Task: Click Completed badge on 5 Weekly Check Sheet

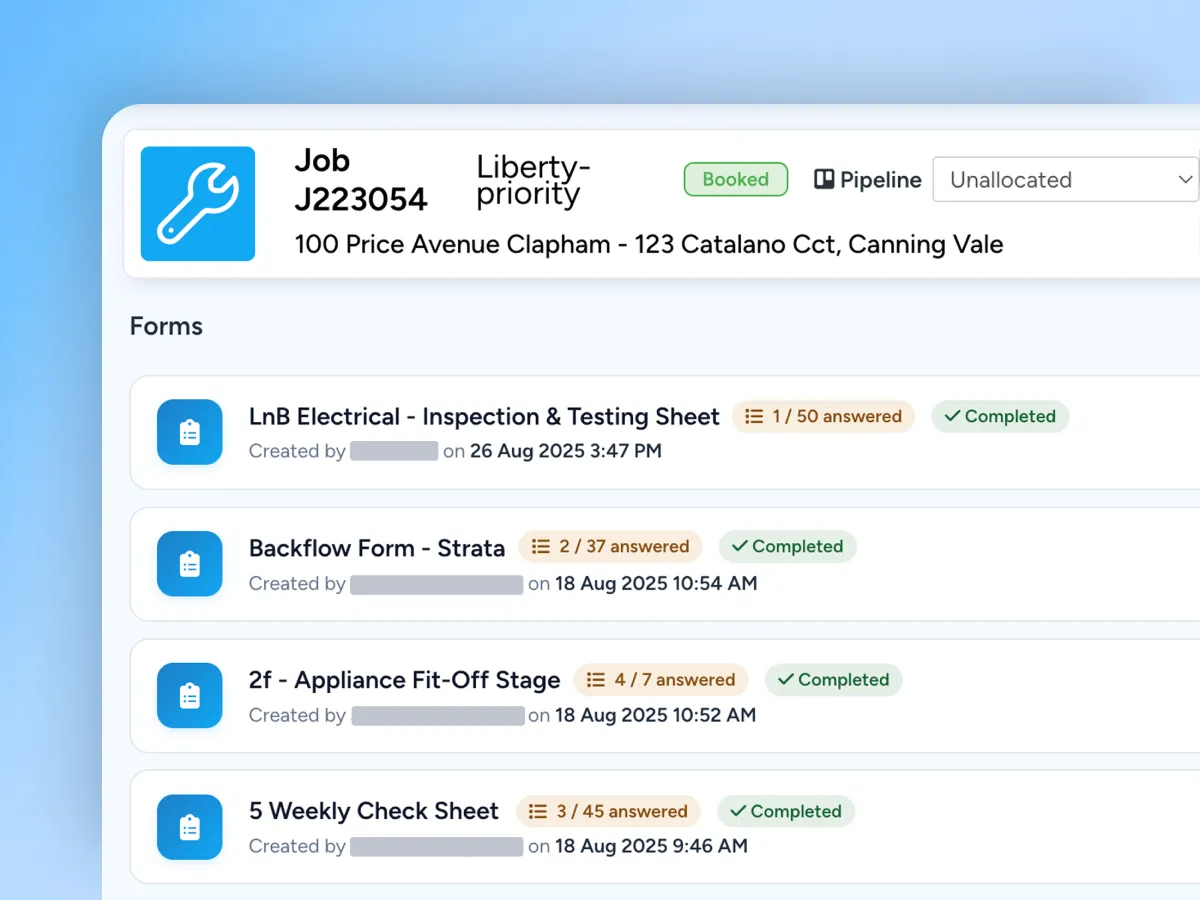Action: coord(786,811)
